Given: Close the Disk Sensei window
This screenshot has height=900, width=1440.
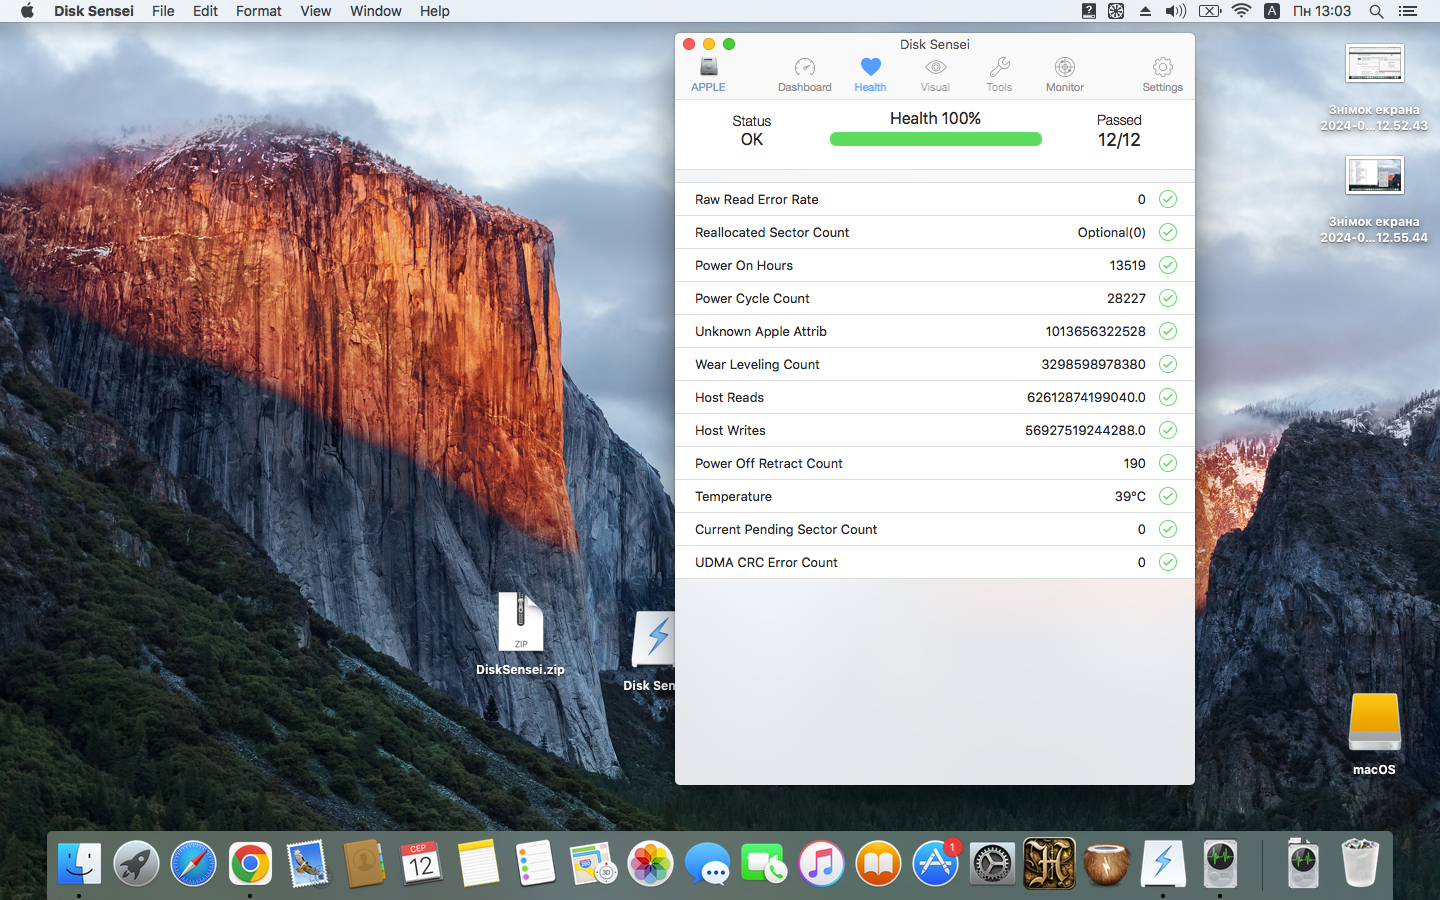Looking at the screenshot, I should (689, 44).
